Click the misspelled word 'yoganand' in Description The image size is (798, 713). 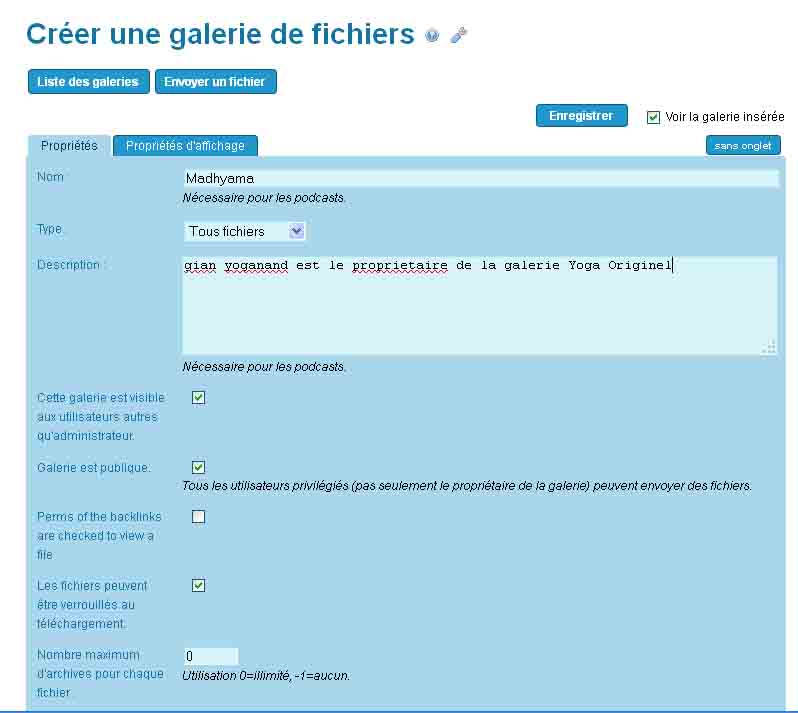(255, 266)
